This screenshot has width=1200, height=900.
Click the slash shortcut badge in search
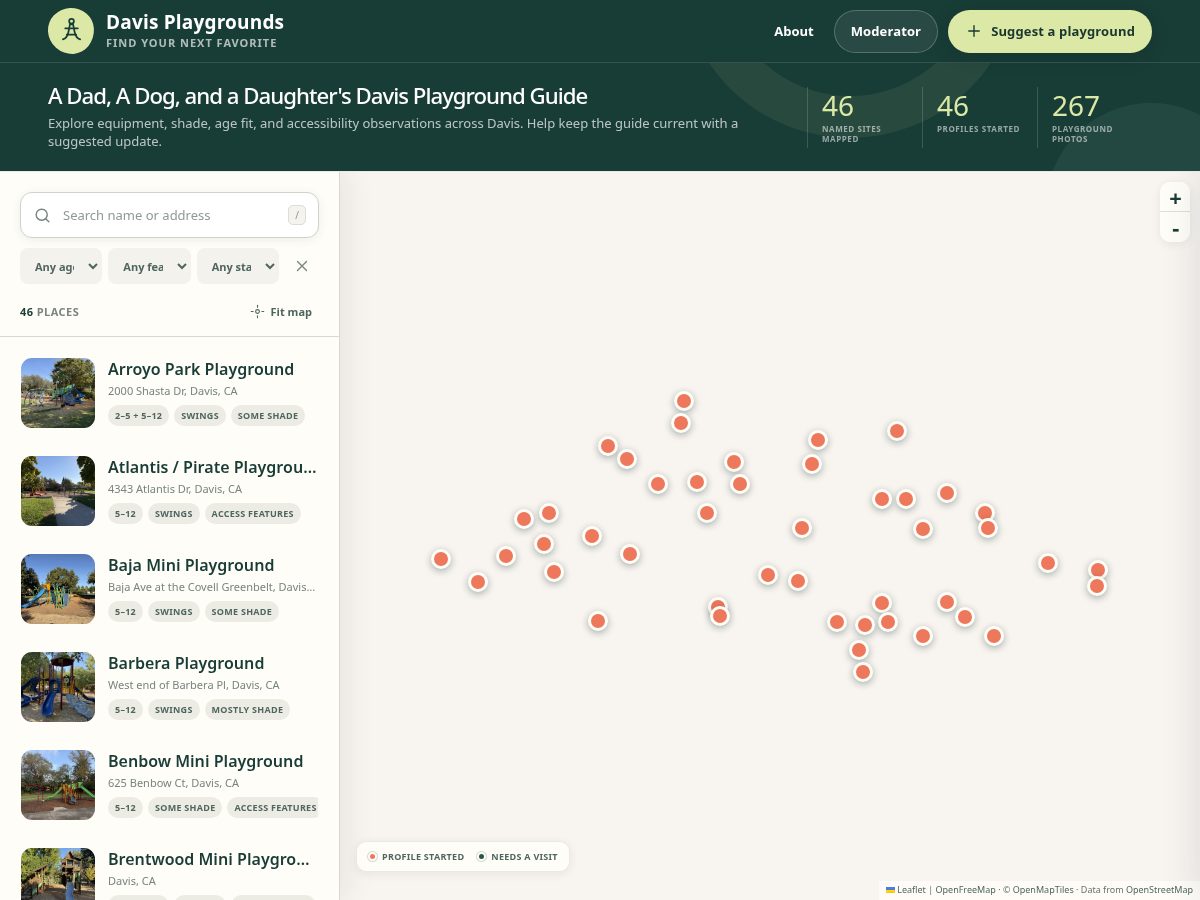(x=296, y=215)
